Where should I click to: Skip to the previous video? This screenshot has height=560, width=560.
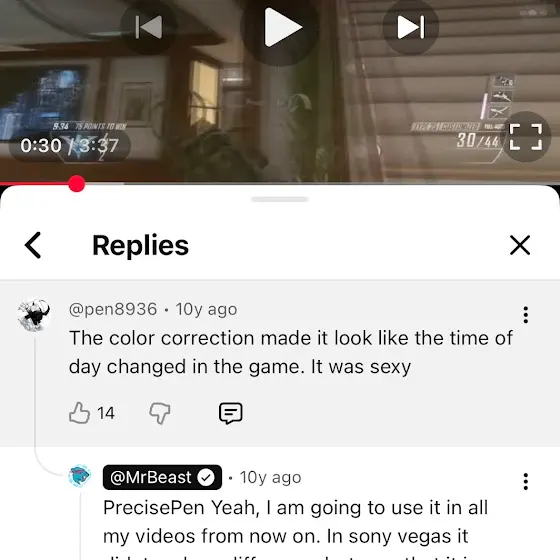tap(149, 27)
